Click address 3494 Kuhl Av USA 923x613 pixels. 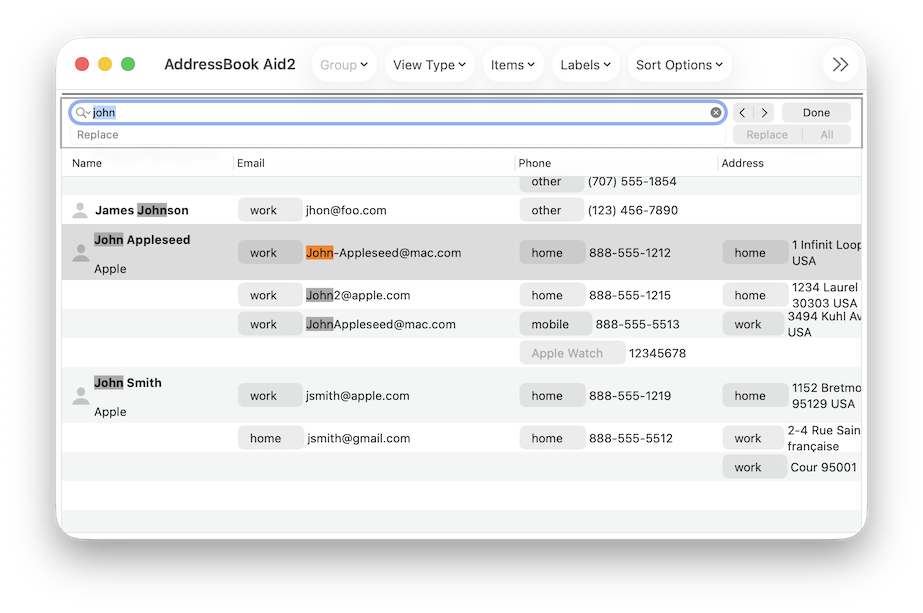824,324
